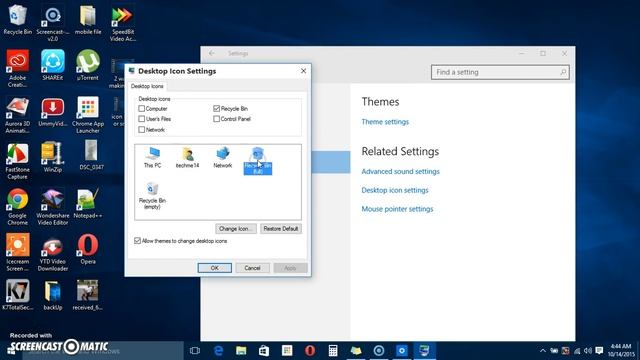640x360 pixels.
Task: Select the Desktop Icons tab
Action: click(147, 86)
